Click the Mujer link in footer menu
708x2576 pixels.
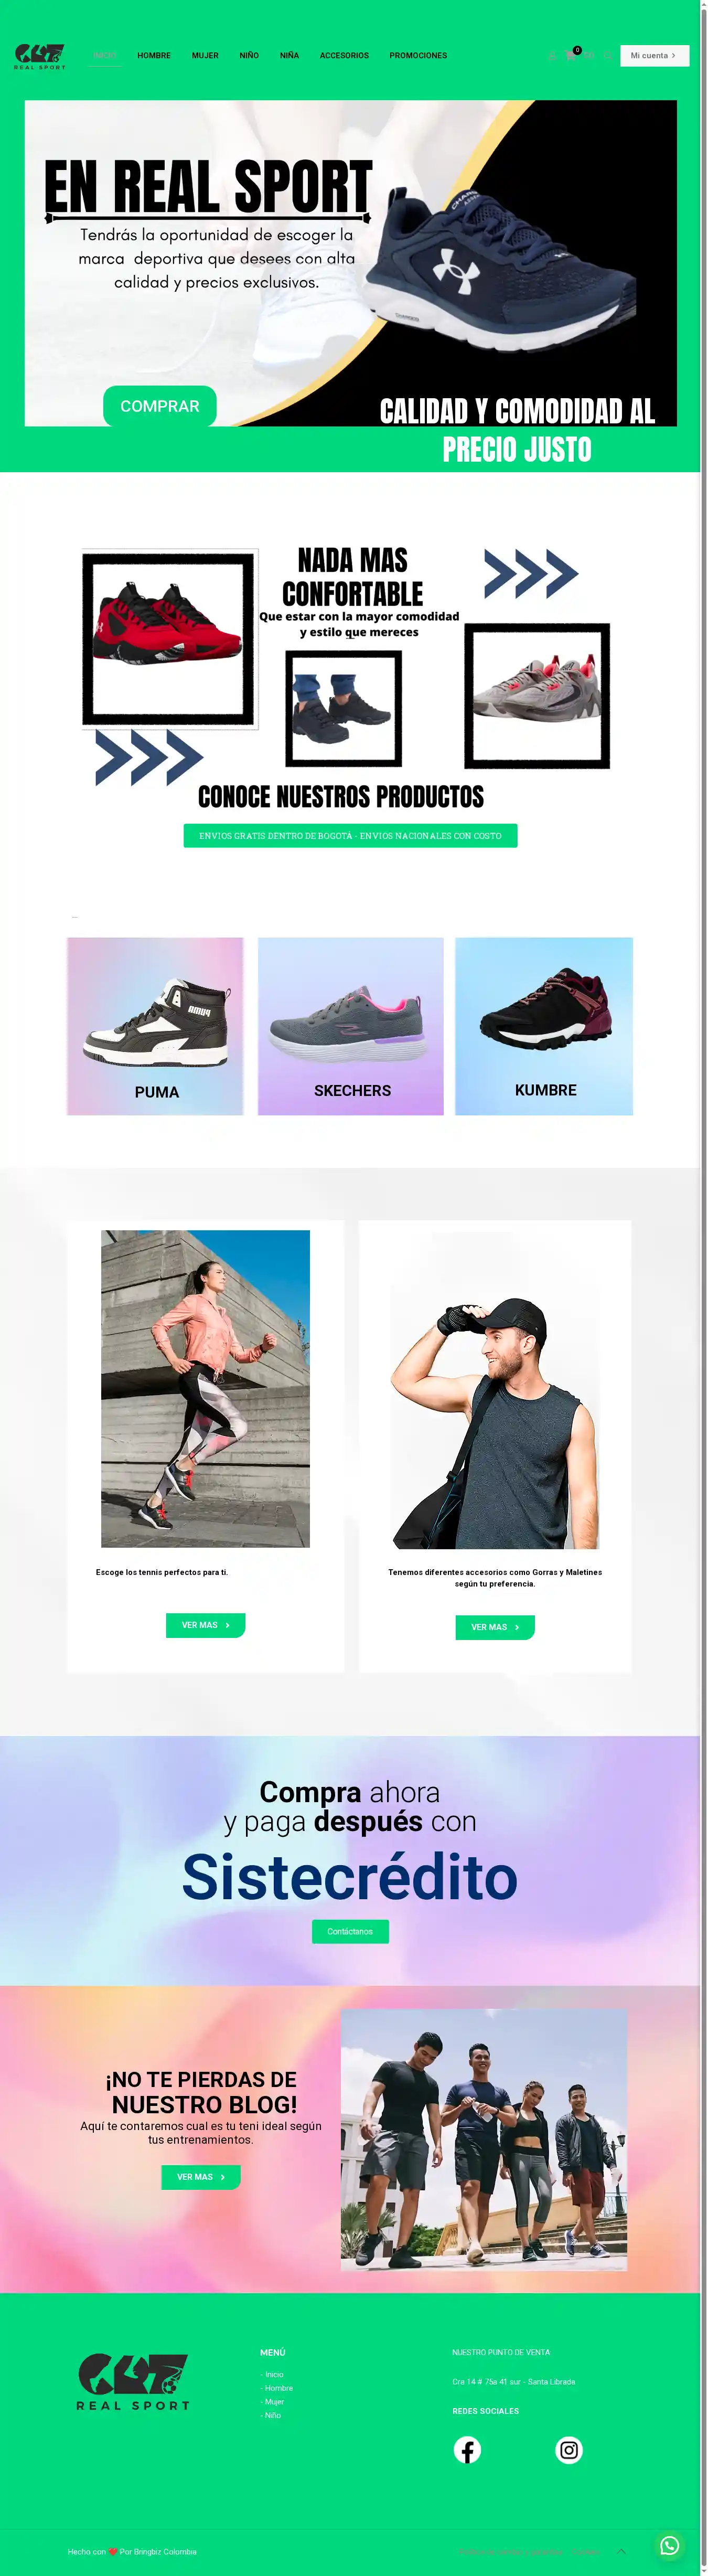[274, 2401]
